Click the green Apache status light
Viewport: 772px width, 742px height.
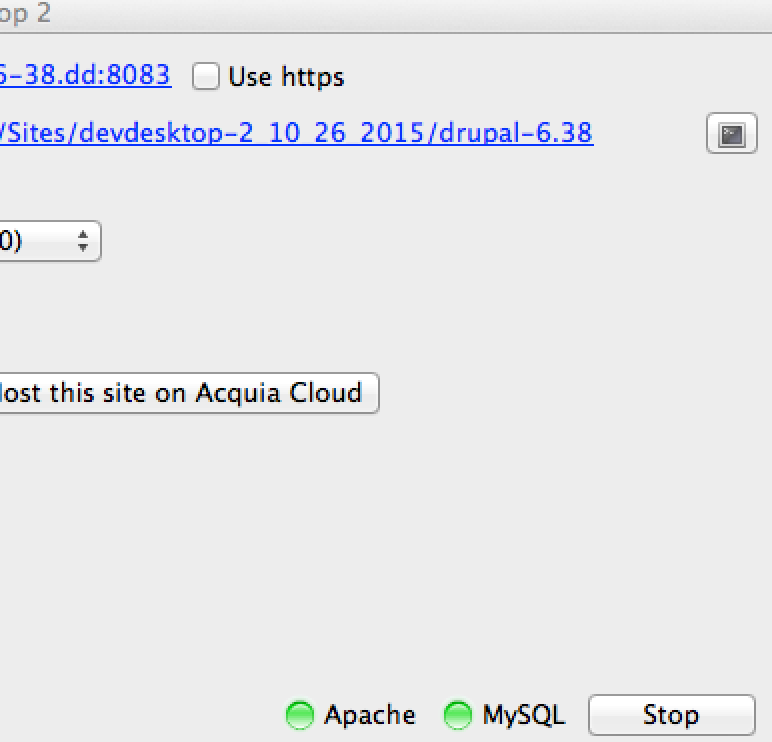(300, 714)
